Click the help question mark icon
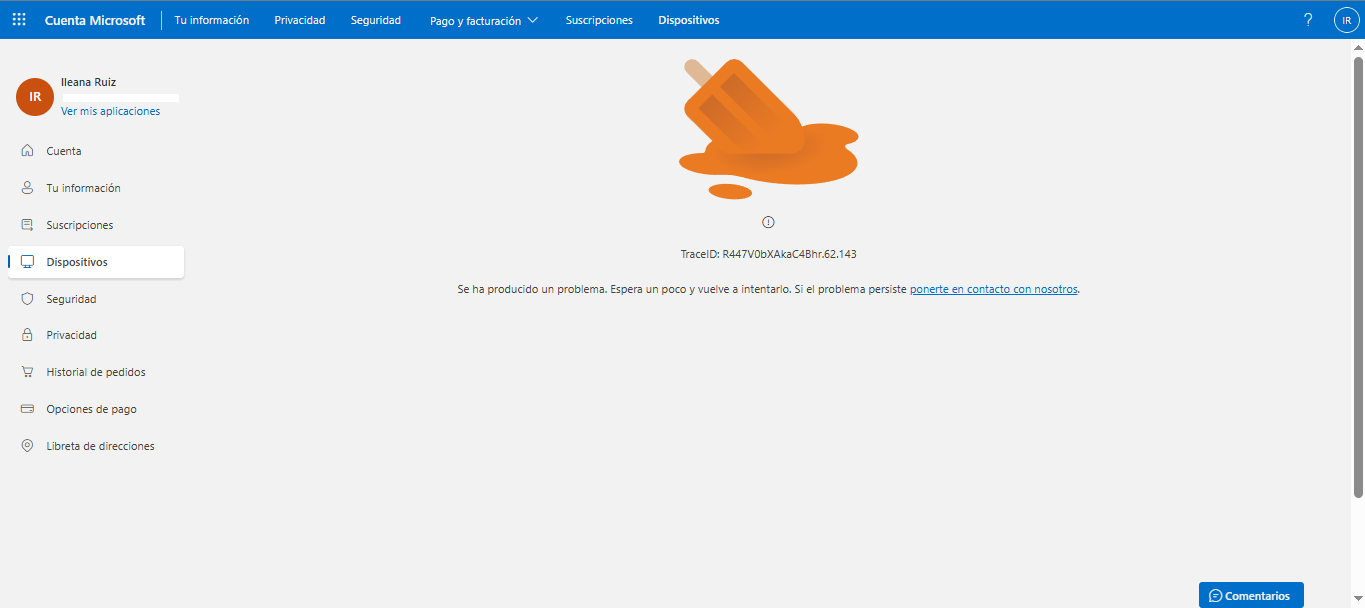 [x=1307, y=19]
